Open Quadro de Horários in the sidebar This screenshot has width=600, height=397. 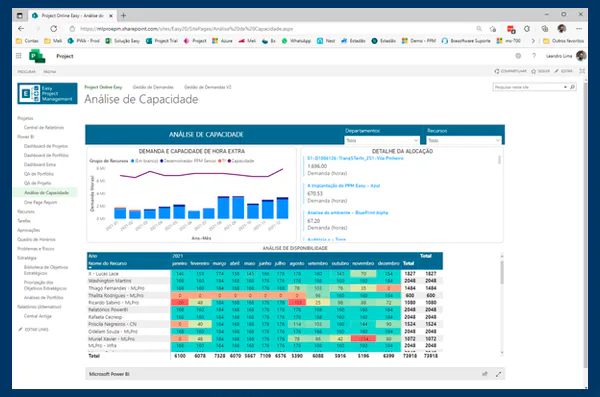point(36,239)
